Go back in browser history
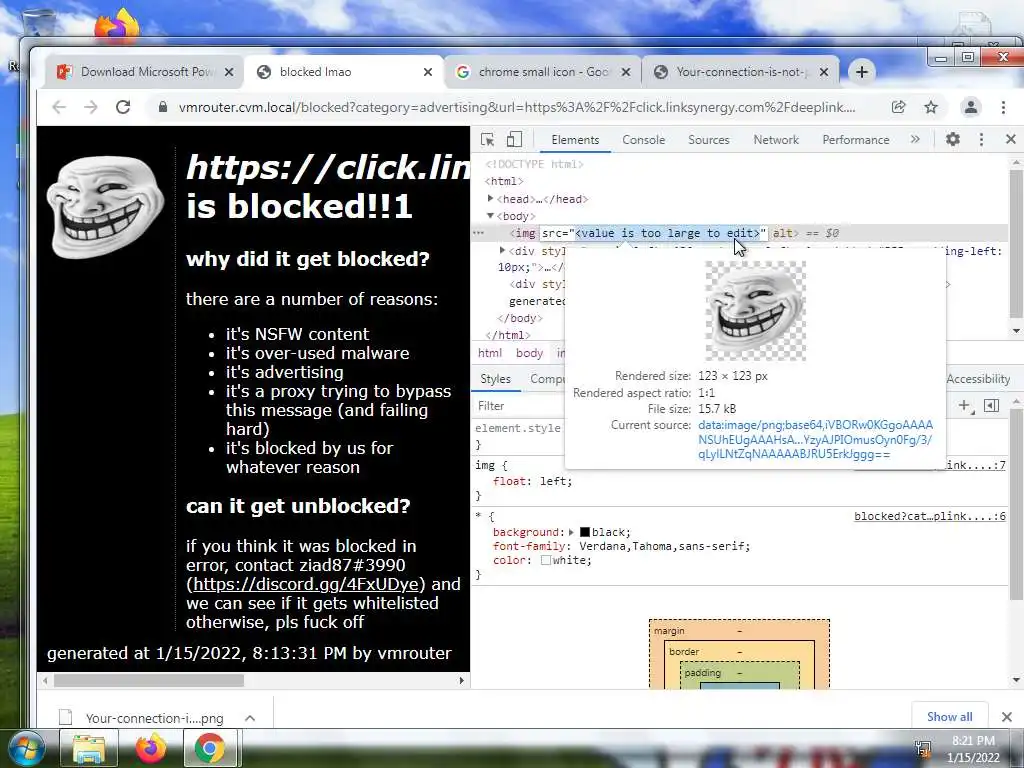This screenshot has width=1024, height=768. 59,107
